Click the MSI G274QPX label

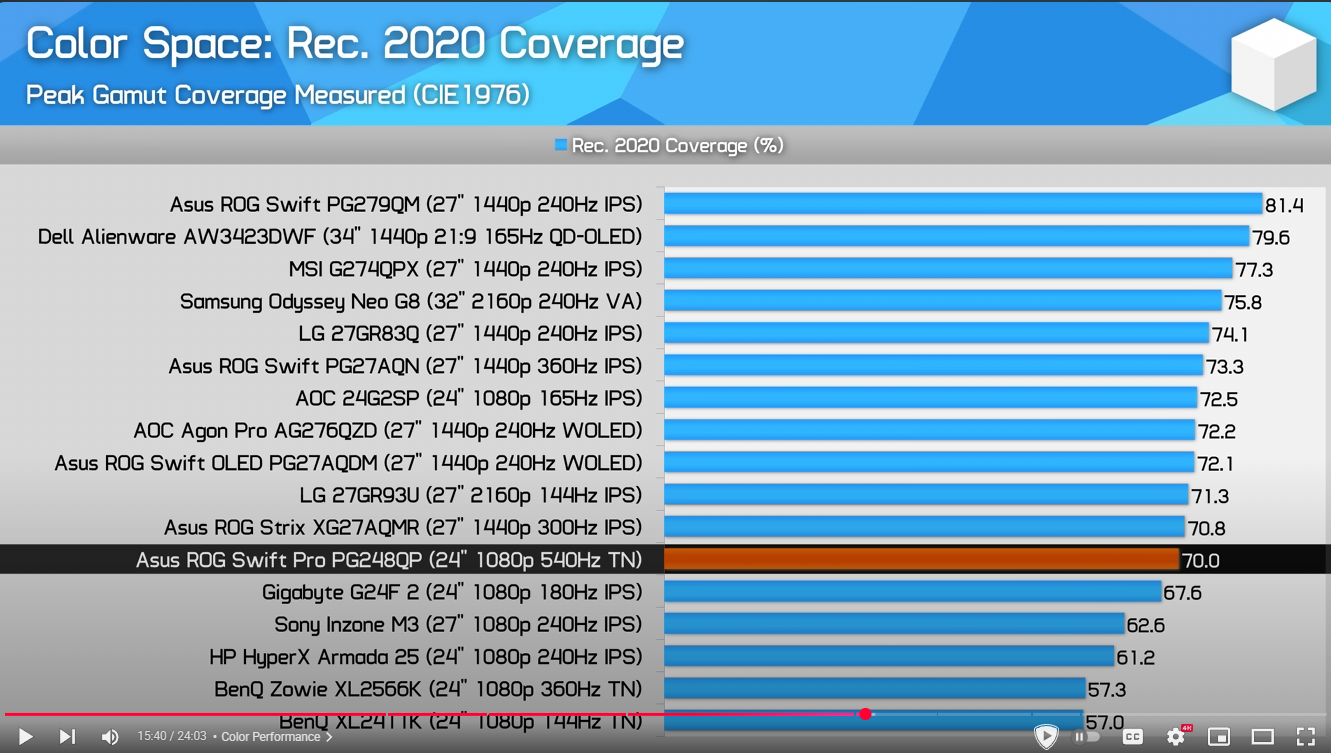[x=465, y=269]
